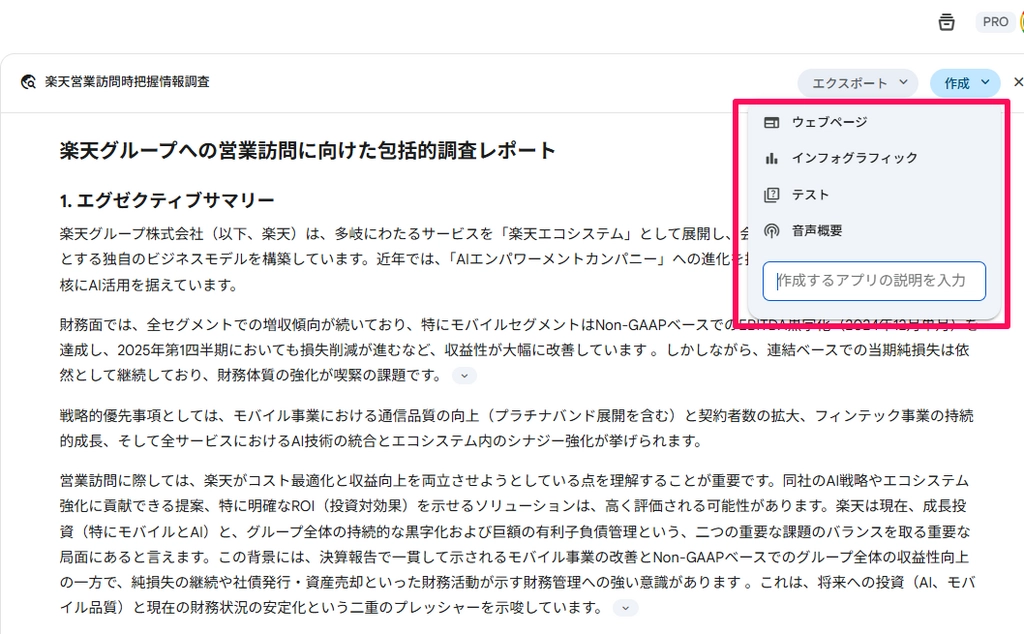Image resolution: width=1024 pixels, height=634 pixels.
Task: Click the 音声概要 broadcast icon
Action: click(x=771, y=231)
